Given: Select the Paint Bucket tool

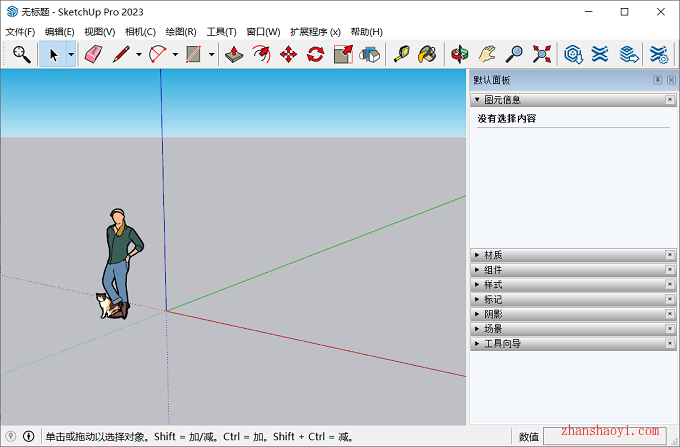Looking at the screenshot, I should tap(427, 54).
